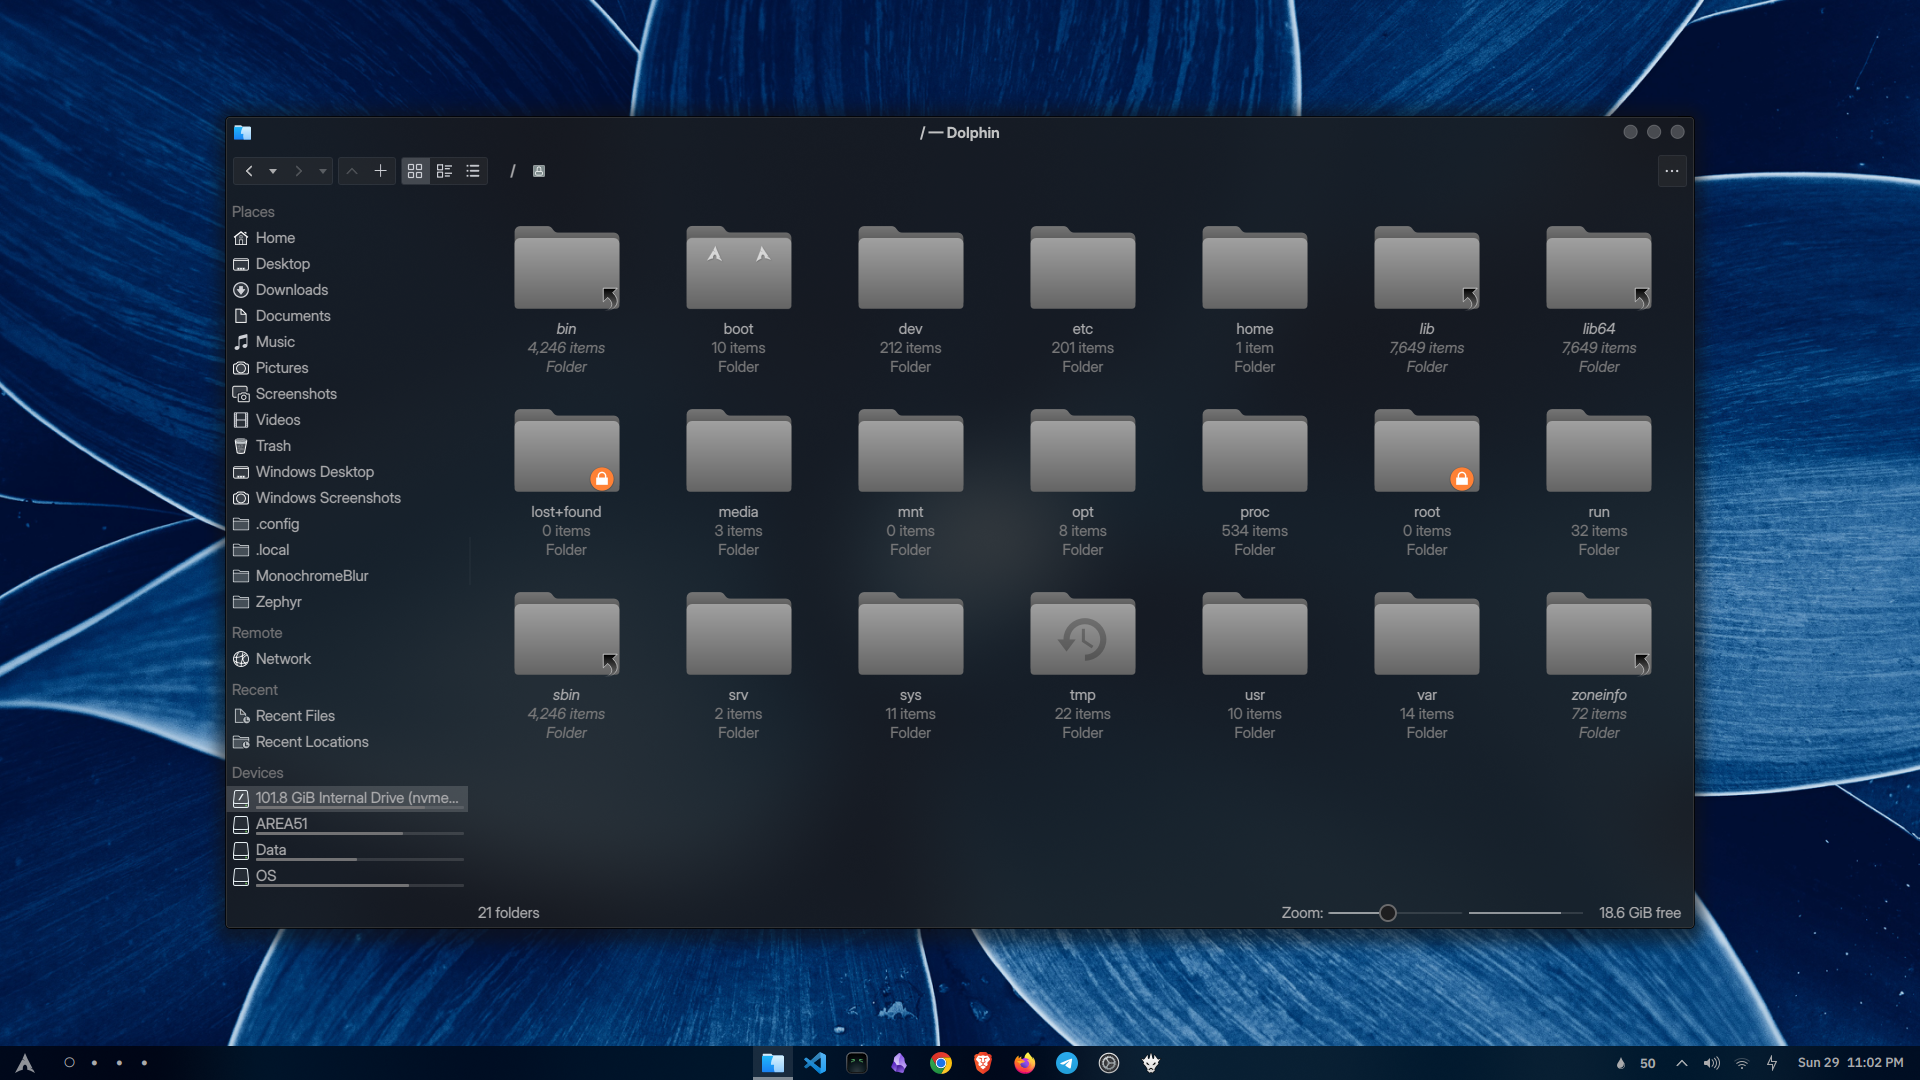Mount the AREA51 drive under Devices
Viewport: 1920px width, 1080px height.
point(281,824)
